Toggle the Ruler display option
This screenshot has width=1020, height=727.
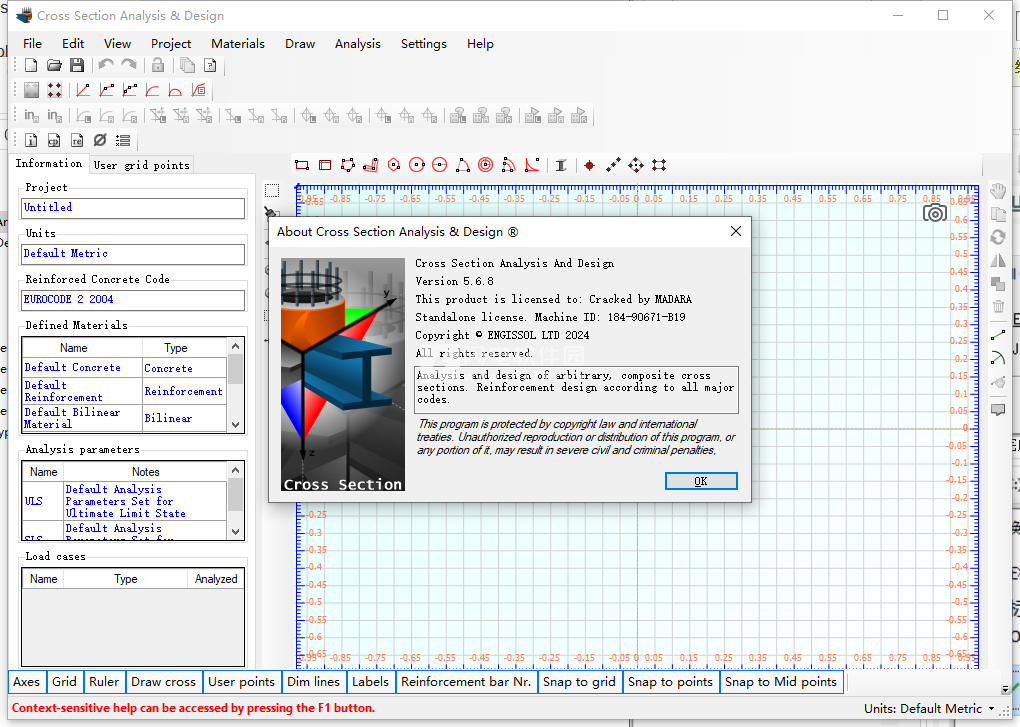pyautogui.click(x=104, y=681)
